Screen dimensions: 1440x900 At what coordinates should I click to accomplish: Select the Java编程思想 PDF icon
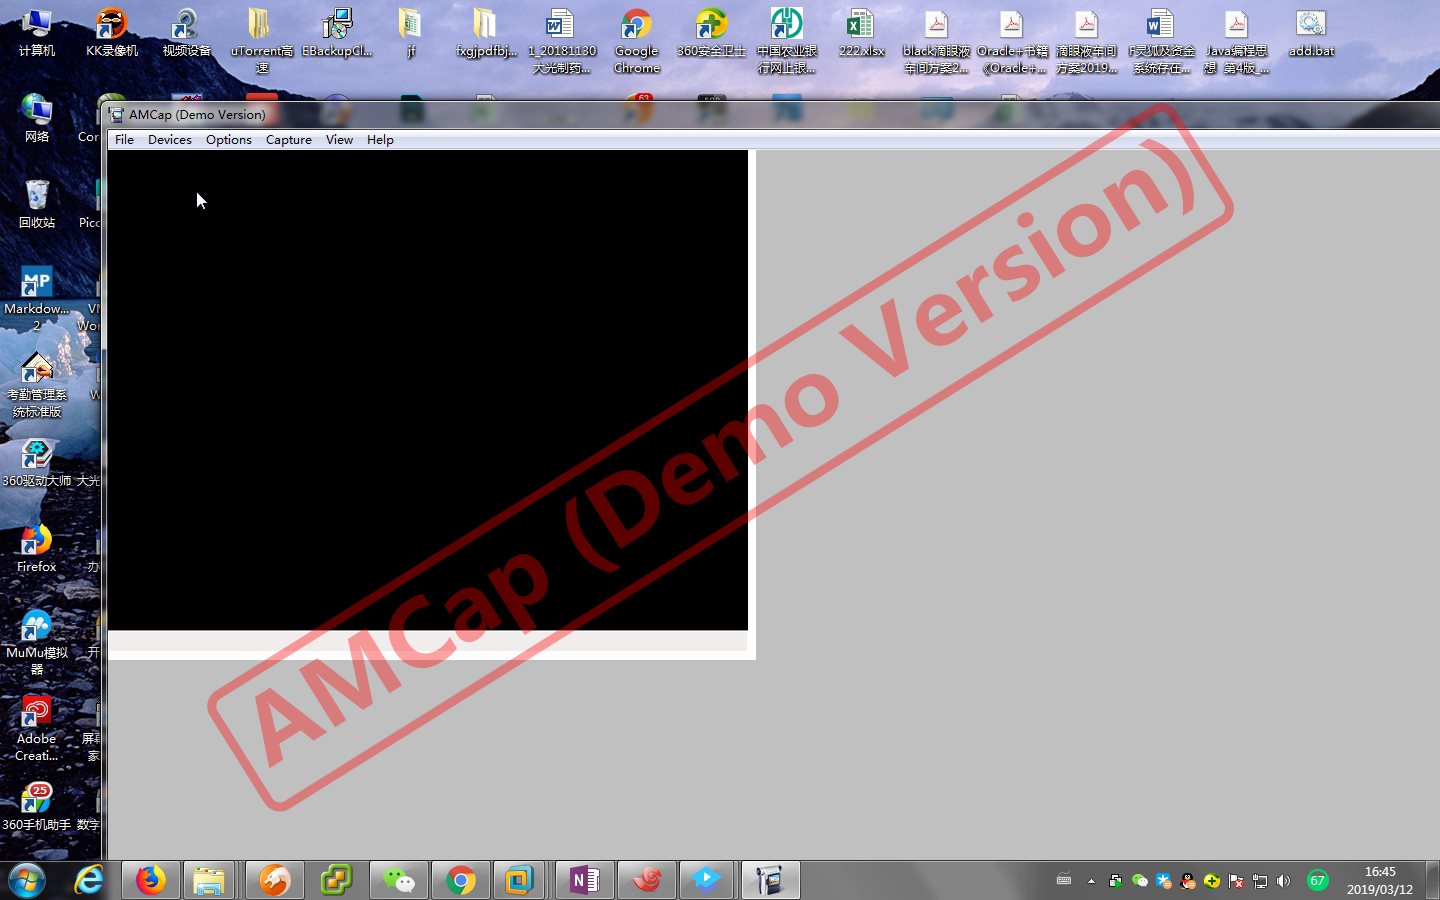(x=1236, y=42)
